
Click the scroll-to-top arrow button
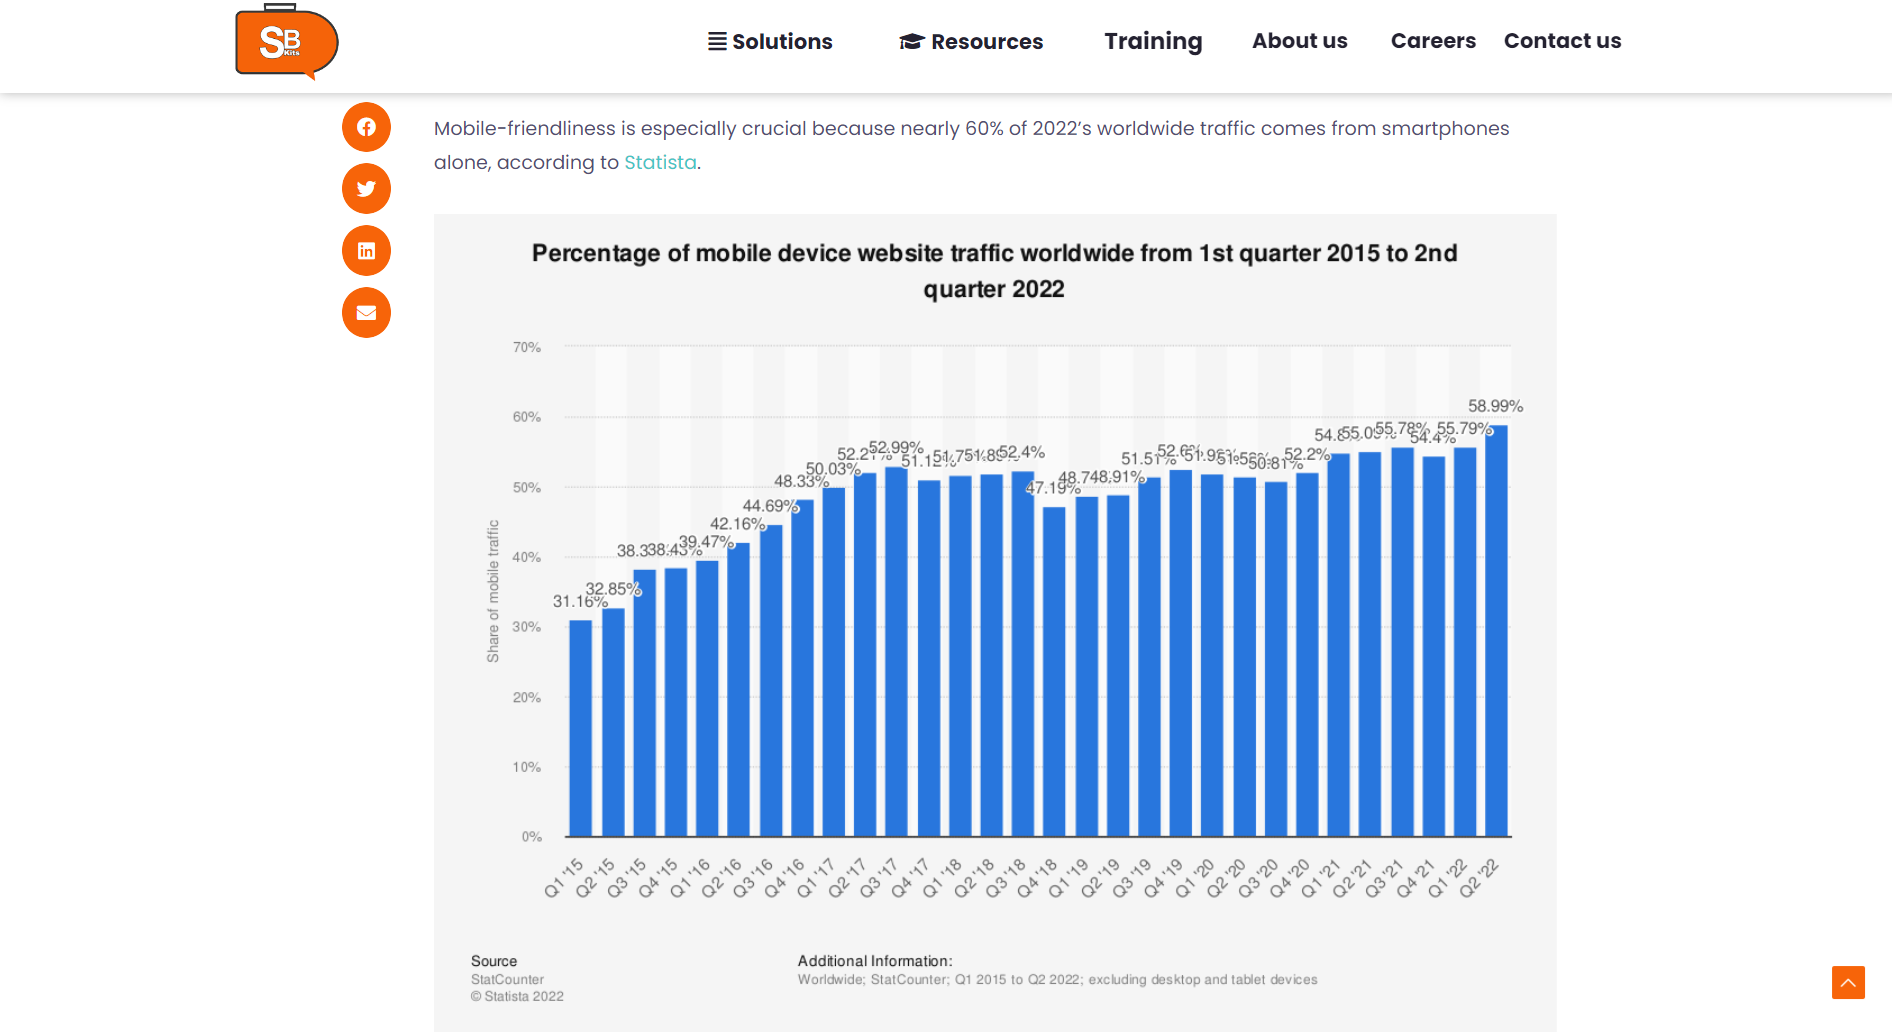(1848, 982)
